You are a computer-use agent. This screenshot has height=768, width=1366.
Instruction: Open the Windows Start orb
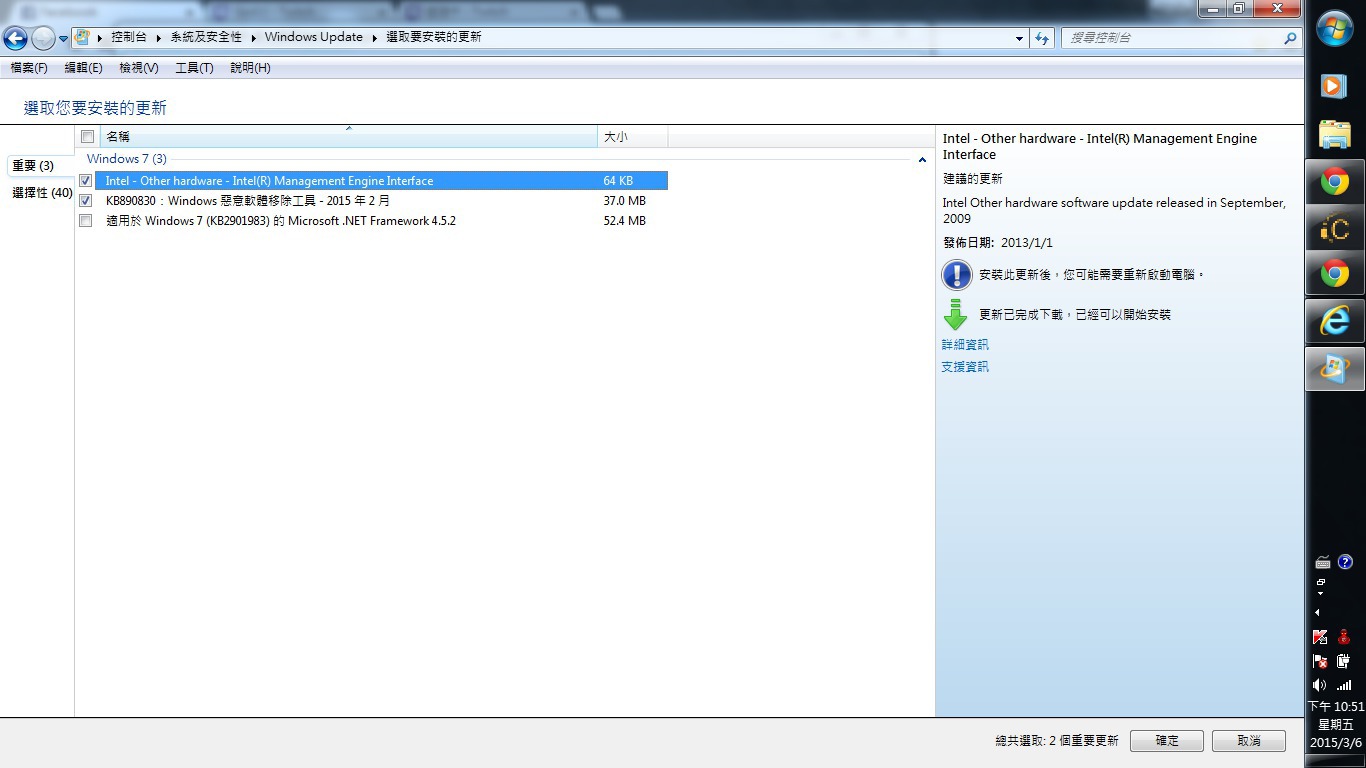pyautogui.click(x=1335, y=29)
